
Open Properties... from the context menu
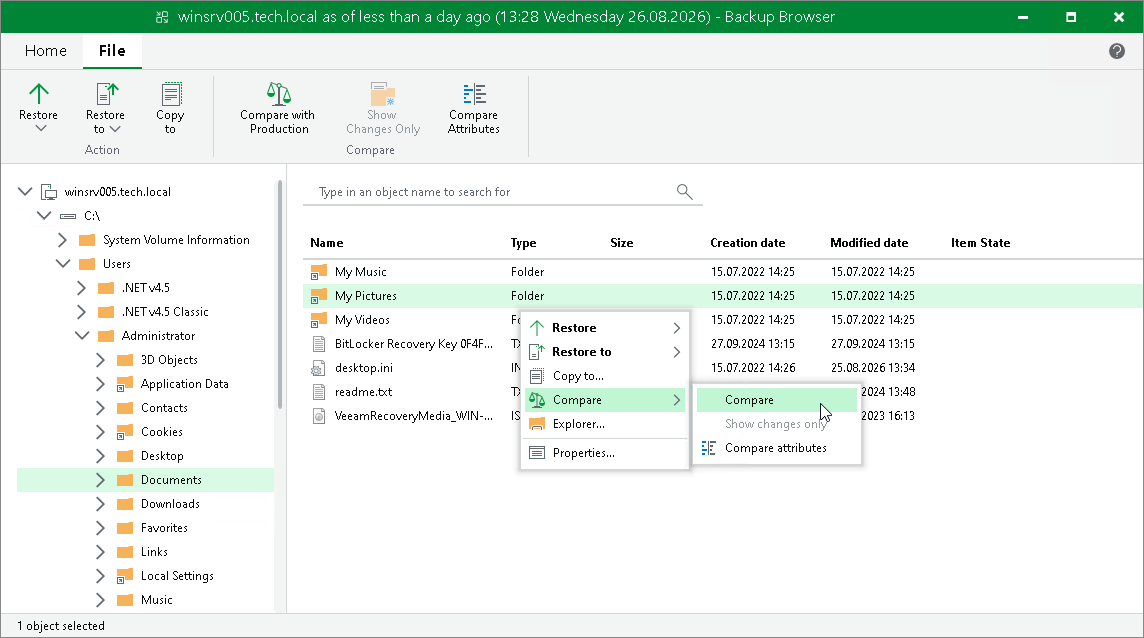[x=605, y=453]
